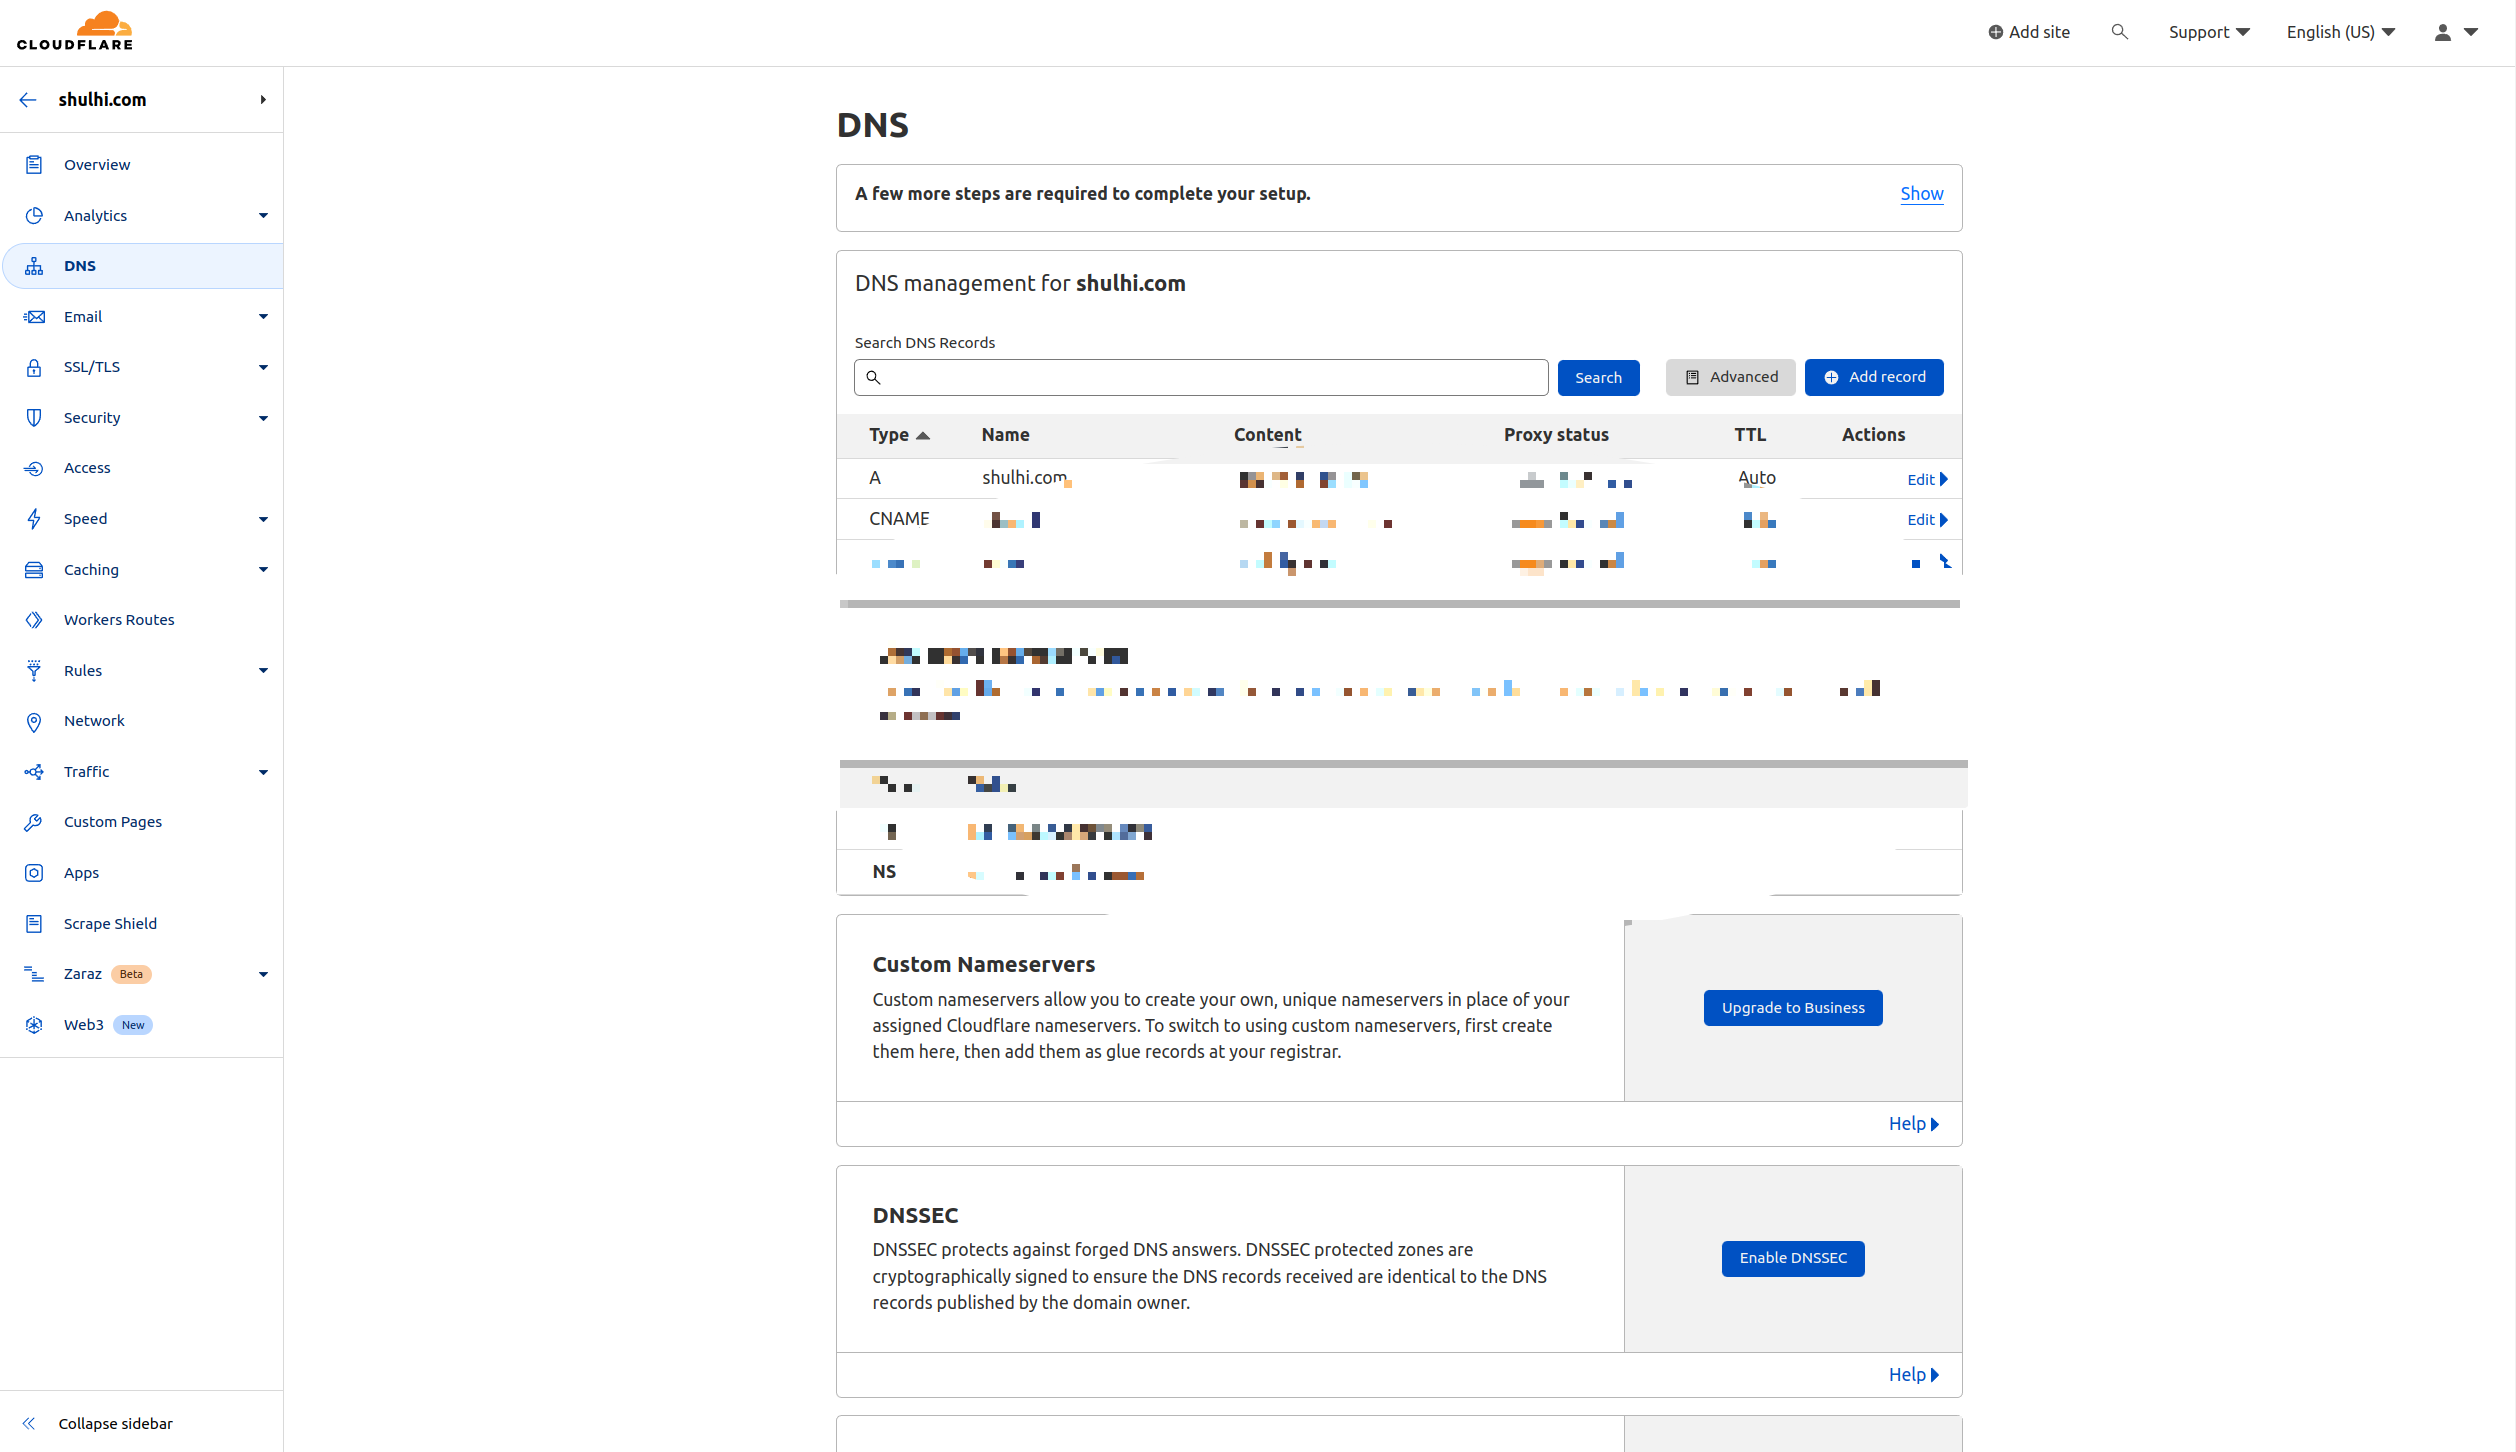
Task: Click the Scrape Shield sidebar icon
Action: click(x=34, y=924)
